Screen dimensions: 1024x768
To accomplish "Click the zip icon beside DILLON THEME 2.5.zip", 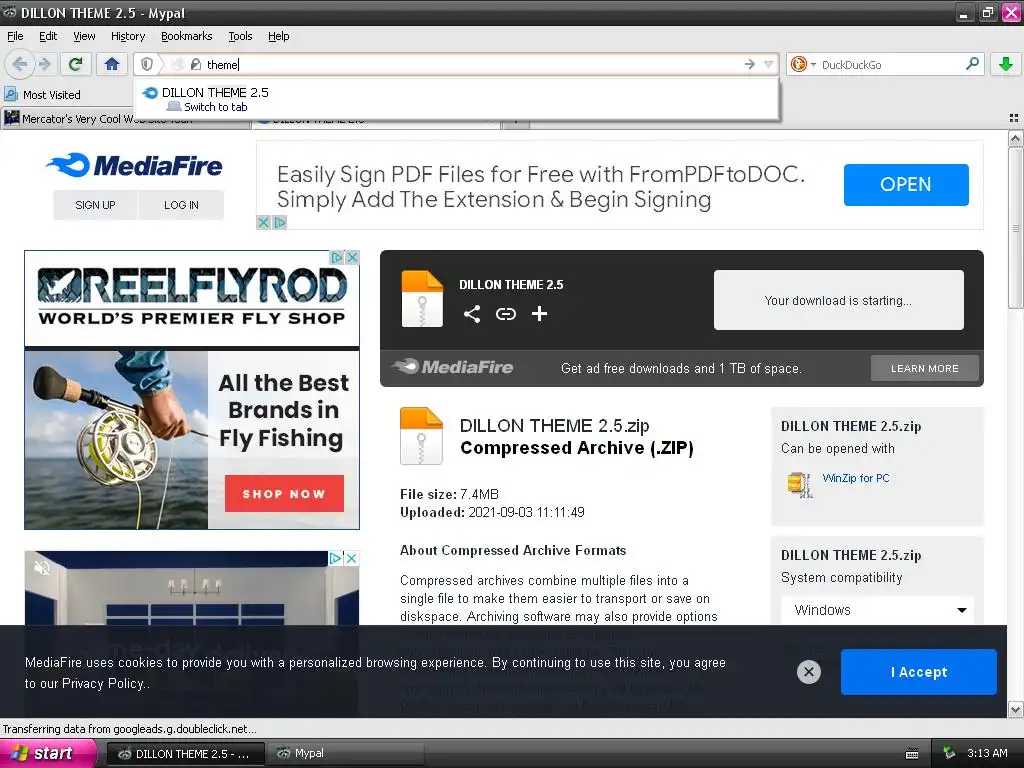I will [x=421, y=436].
